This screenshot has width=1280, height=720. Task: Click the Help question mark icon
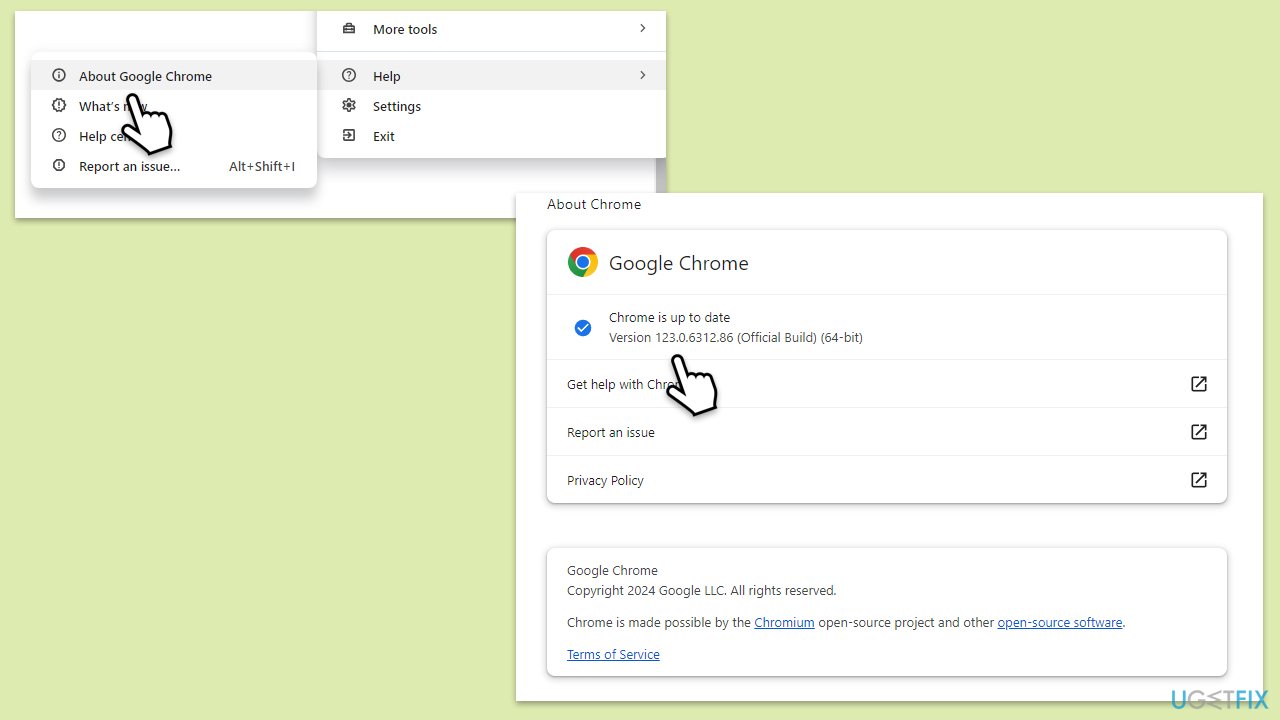coord(349,75)
